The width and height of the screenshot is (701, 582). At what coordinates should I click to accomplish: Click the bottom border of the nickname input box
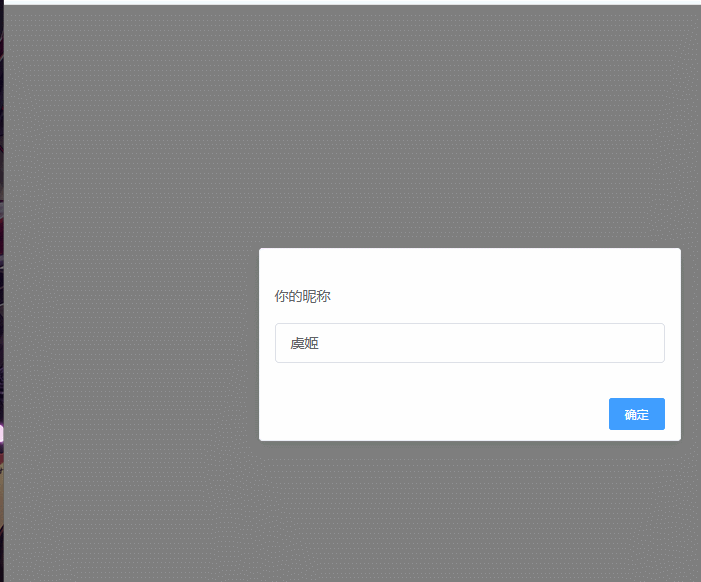[x=469, y=362]
